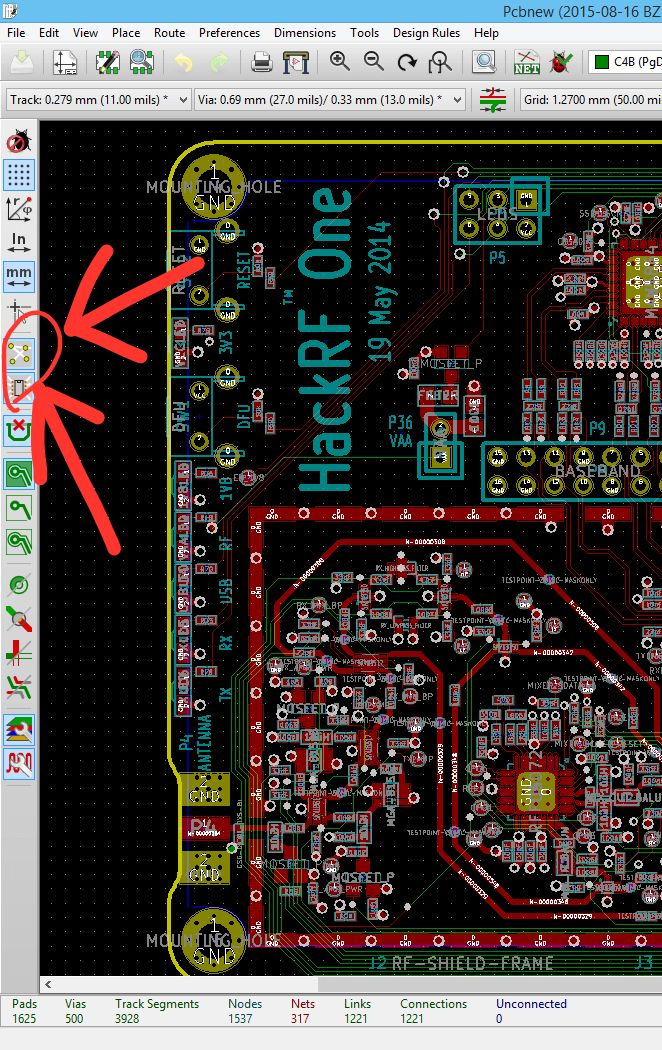Click the Save board icon
Image resolution: width=662 pixels, height=1050 pixels.
(23, 62)
